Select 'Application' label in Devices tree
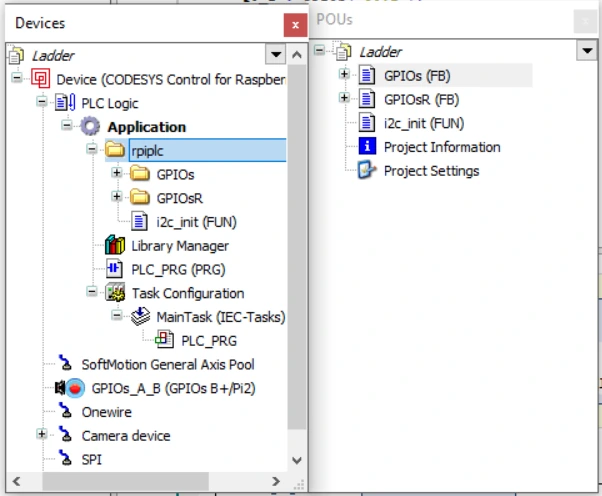Image resolution: width=602 pixels, height=496 pixels. pos(147,127)
